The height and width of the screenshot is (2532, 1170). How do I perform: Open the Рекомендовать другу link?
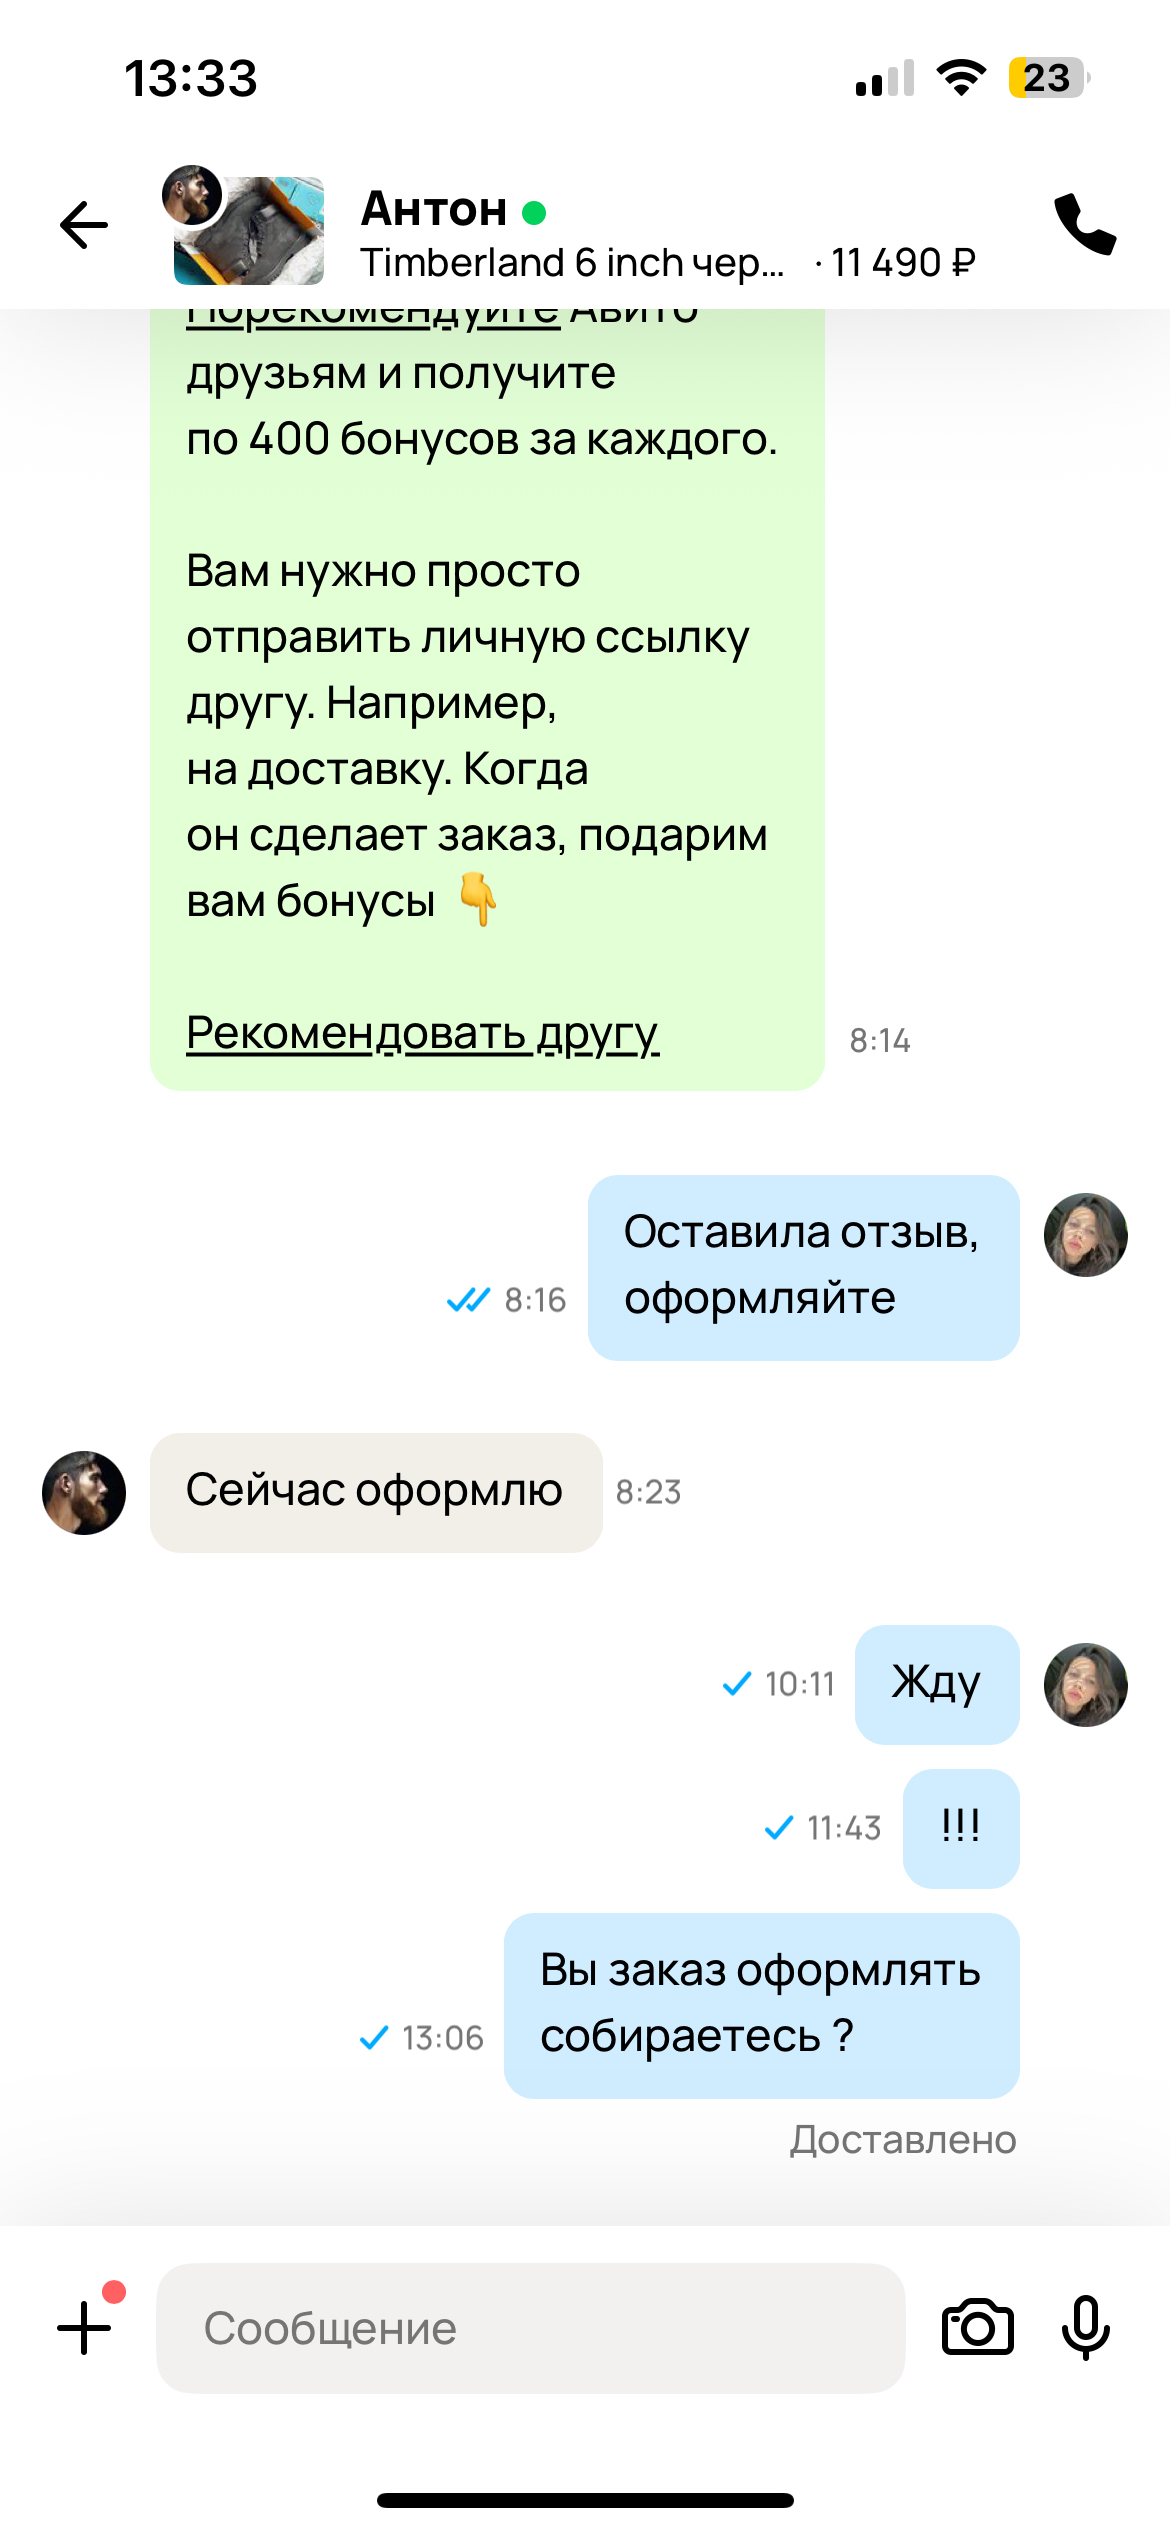point(422,1032)
